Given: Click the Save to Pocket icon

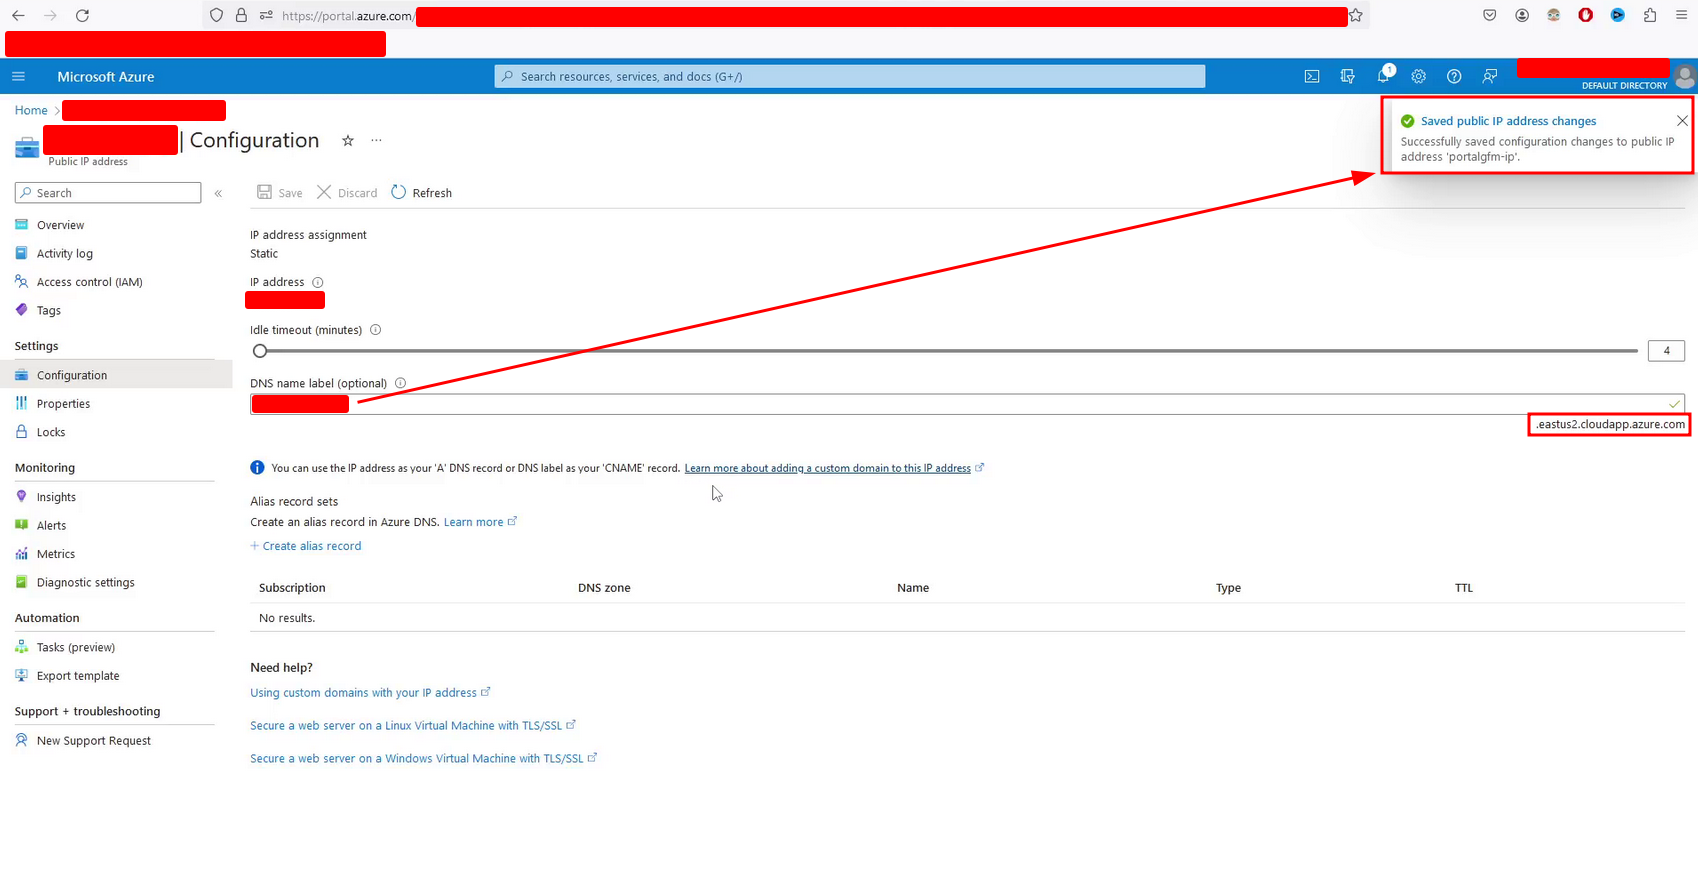Looking at the screenshot, I should (1490, 15).
